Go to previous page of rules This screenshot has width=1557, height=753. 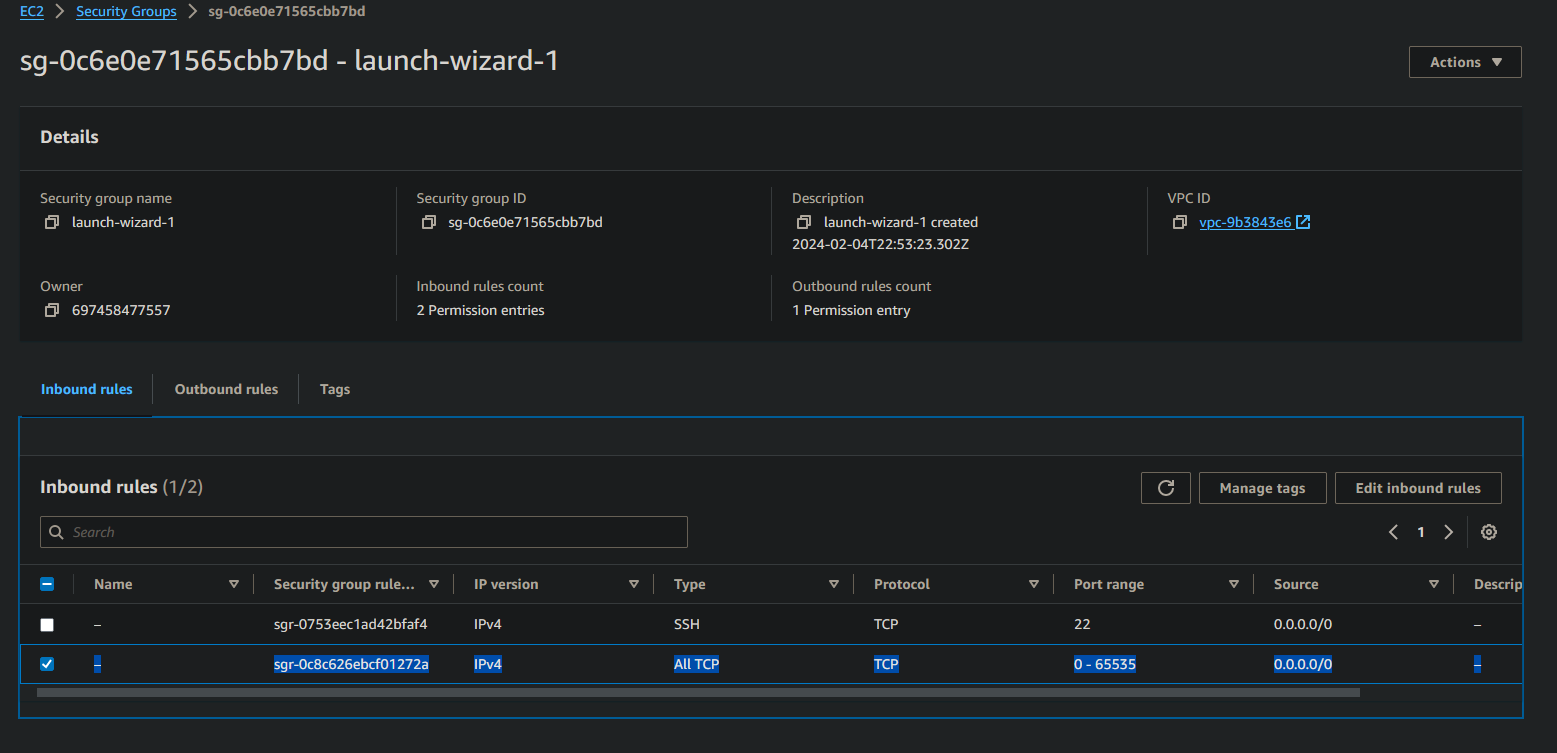pos(1393,532)
